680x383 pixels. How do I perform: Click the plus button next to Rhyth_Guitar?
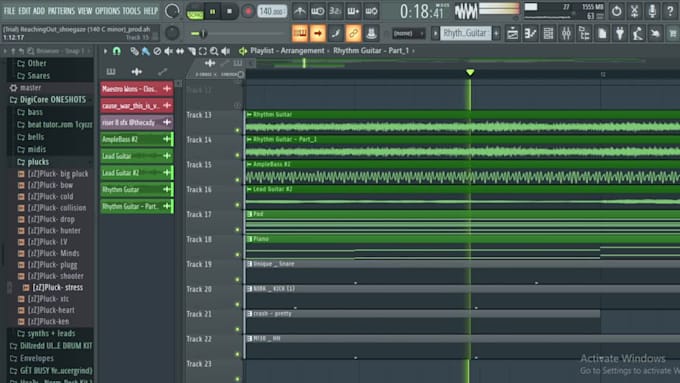(x=497, y=33)
